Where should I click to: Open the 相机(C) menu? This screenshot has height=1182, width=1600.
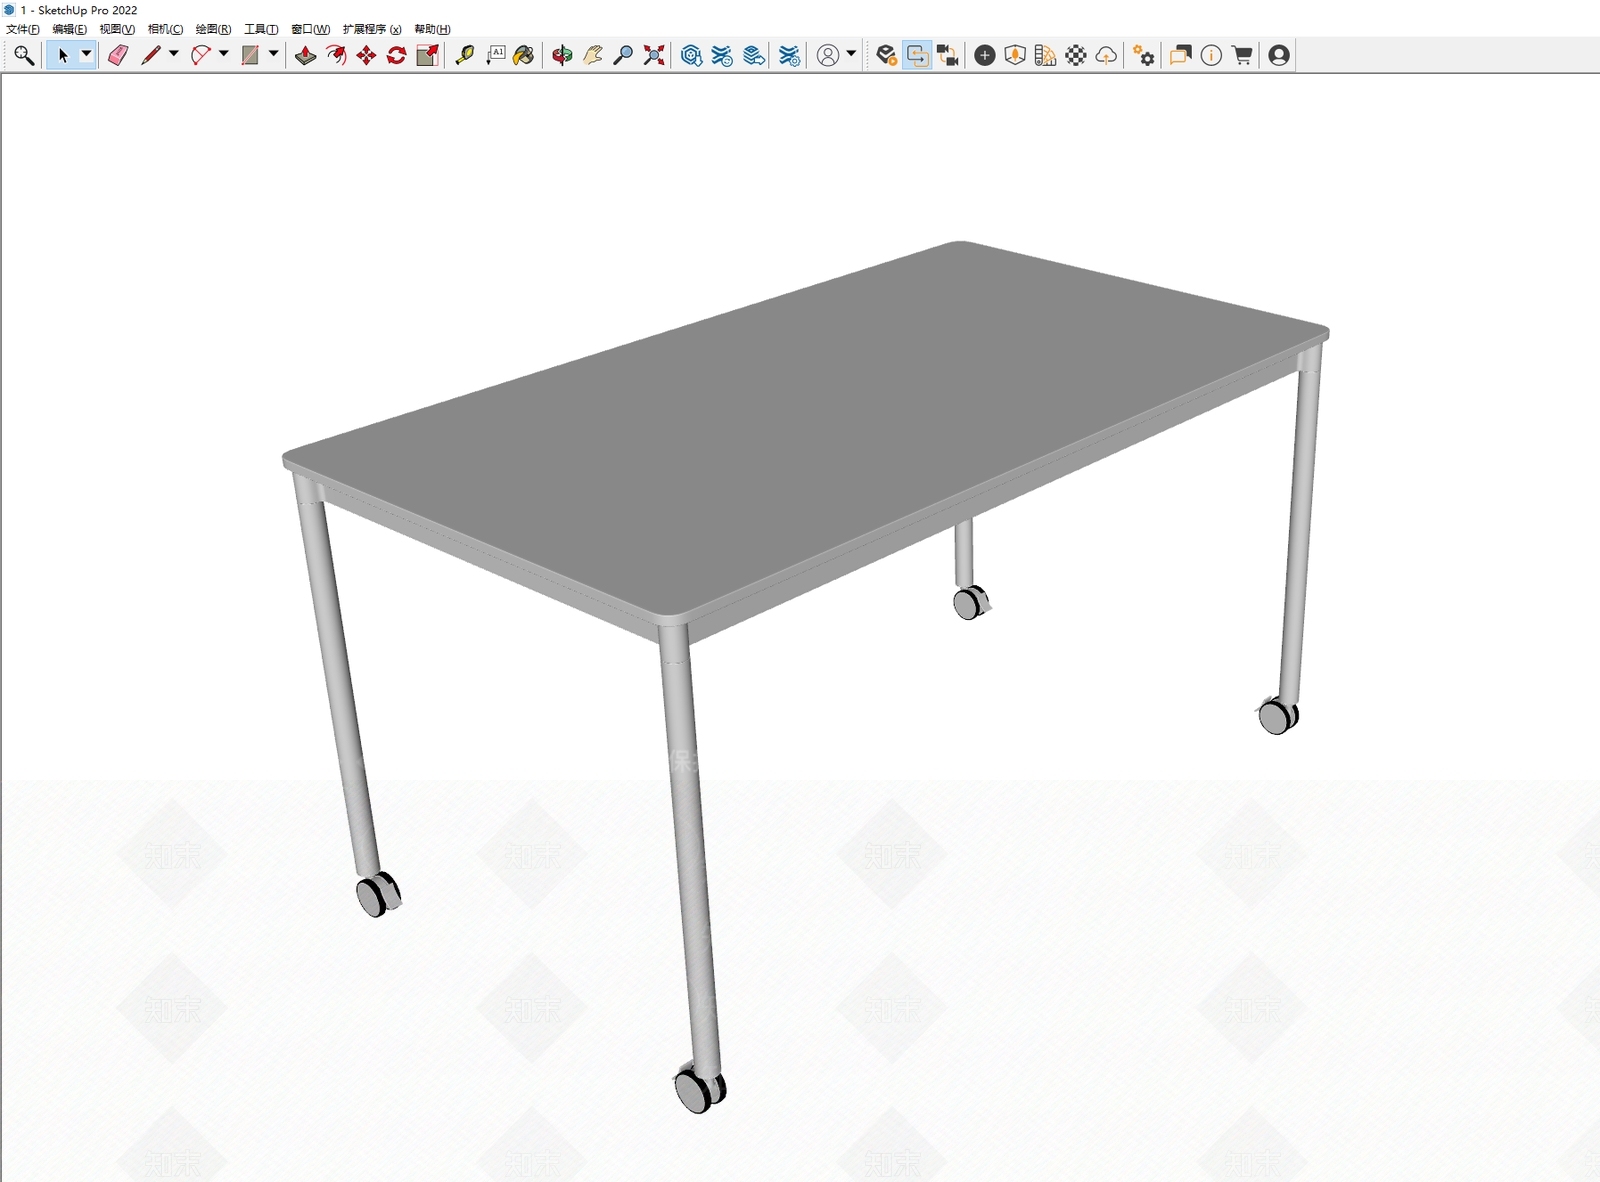(x=166, y=29)
